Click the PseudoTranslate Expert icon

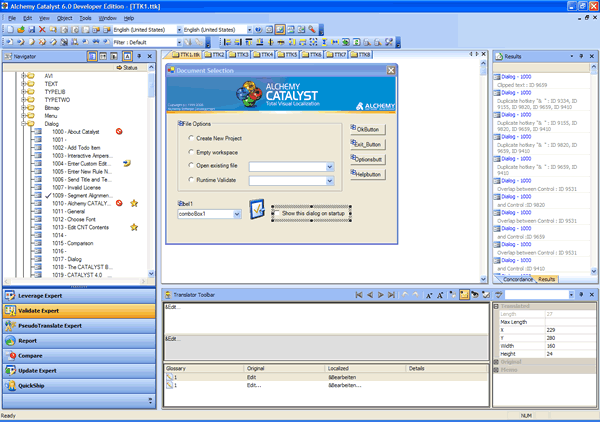(x=10, y=326)
